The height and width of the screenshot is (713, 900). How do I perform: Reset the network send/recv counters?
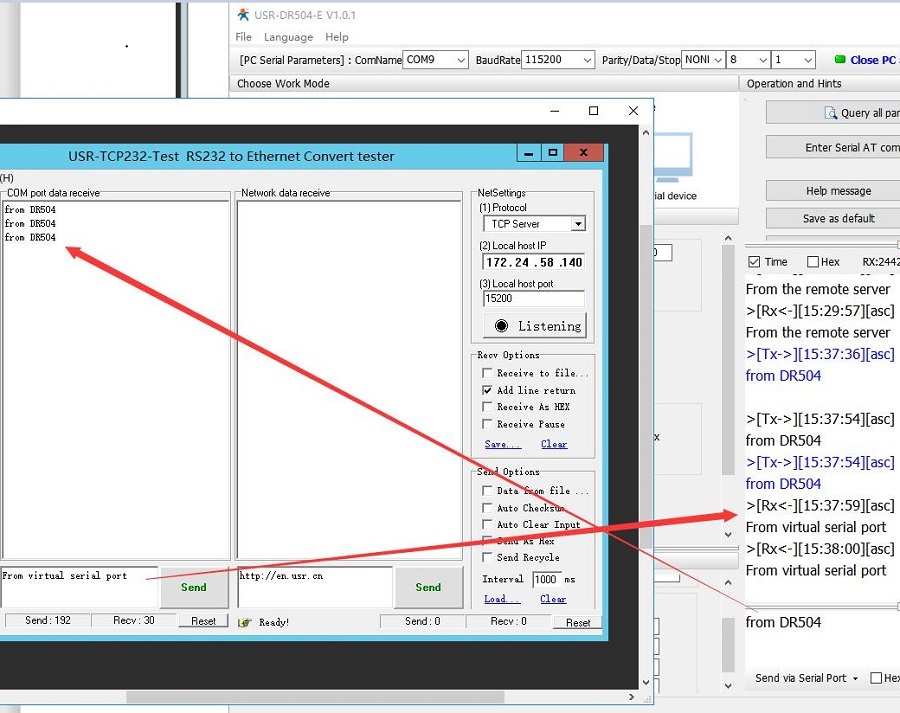[x=577, y=622]
